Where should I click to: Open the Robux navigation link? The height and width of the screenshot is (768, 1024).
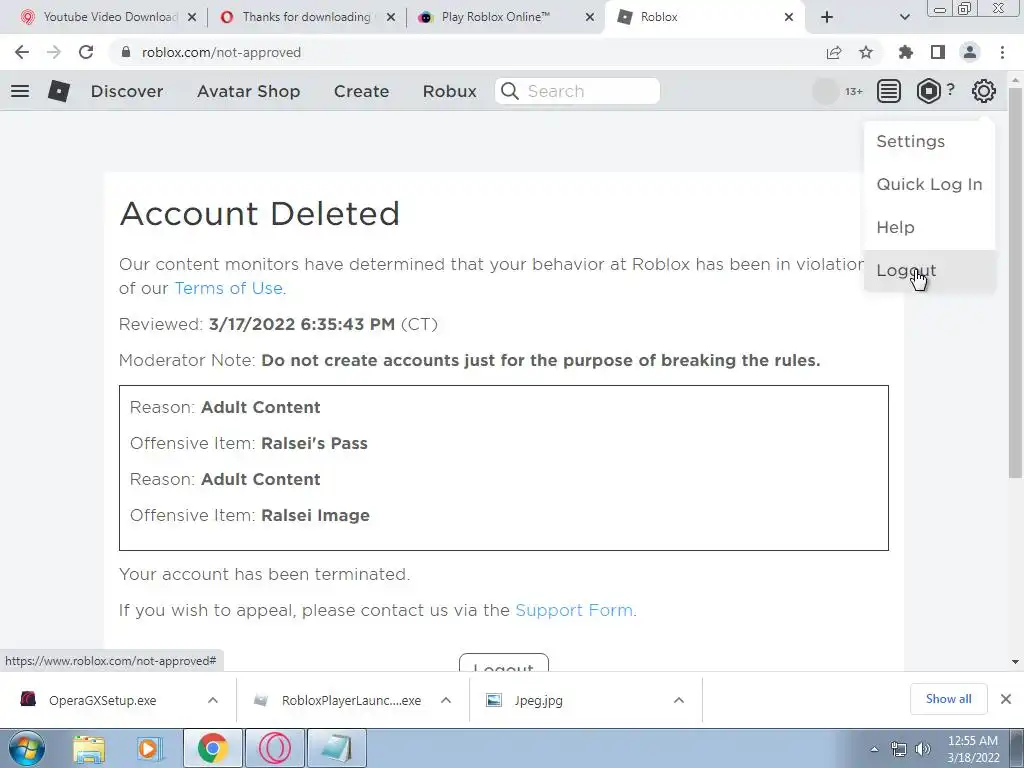click(450, 91)
